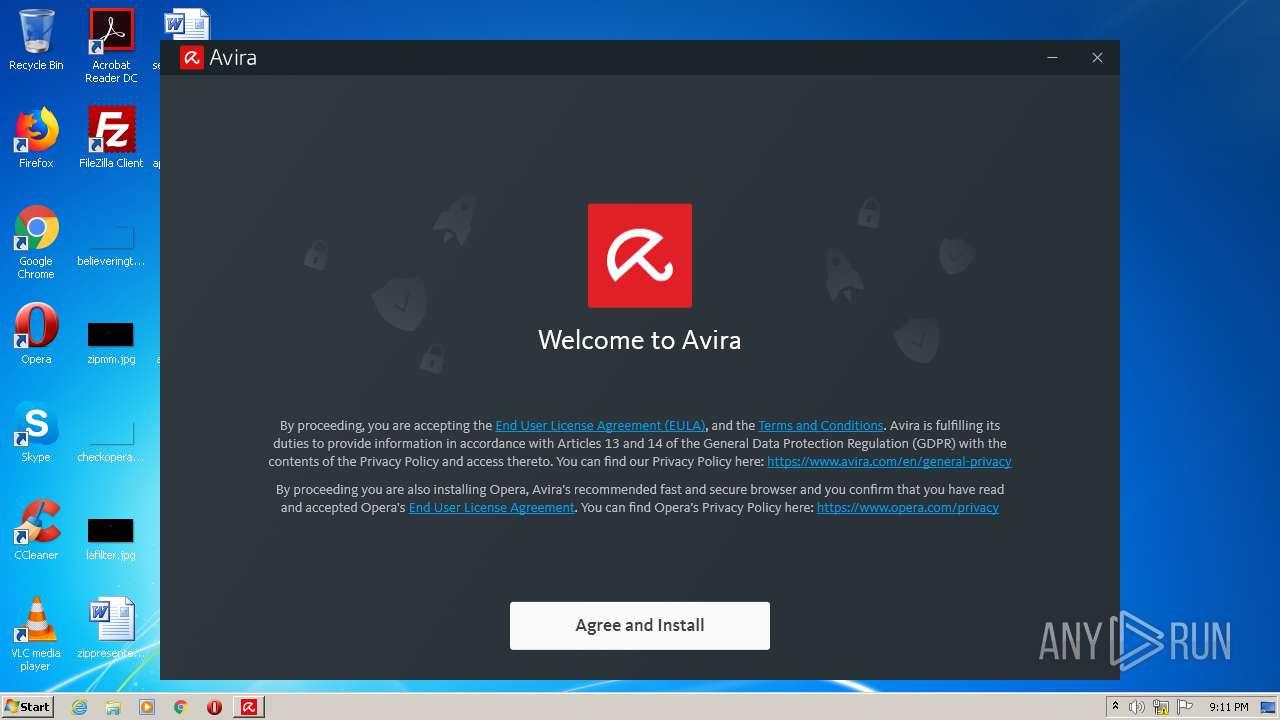This screenshot has width=1280, height=720.
Task: Click the Avira logo in the title bar
Action: [192, 57]
